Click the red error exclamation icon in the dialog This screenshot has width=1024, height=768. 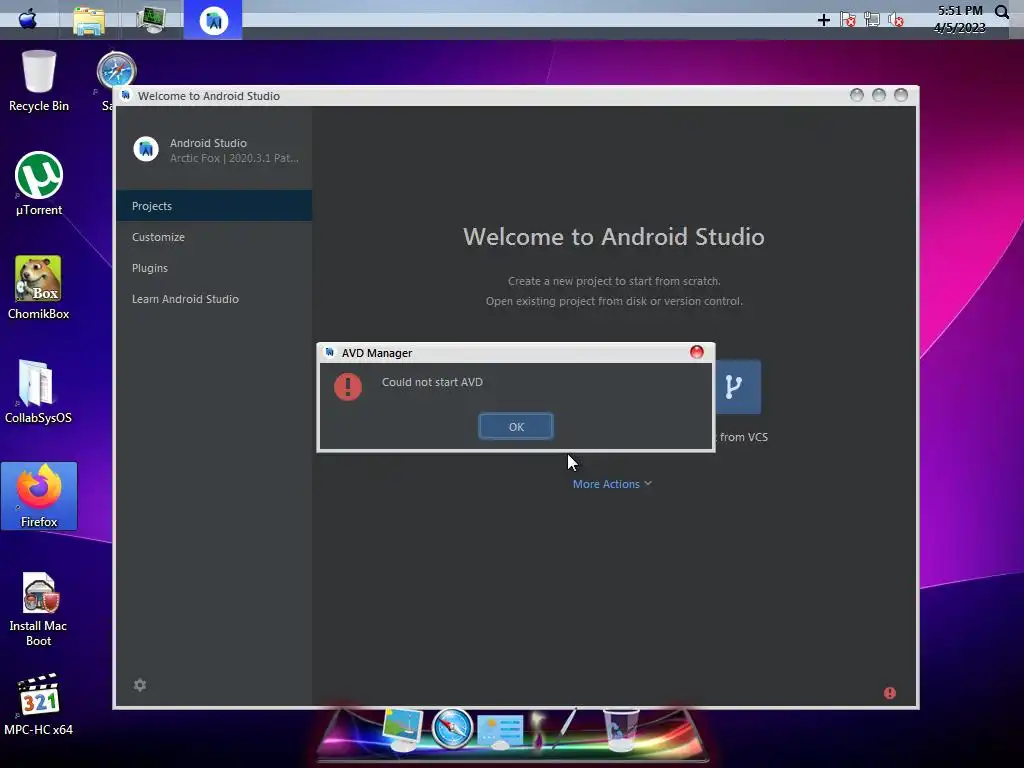348,387
